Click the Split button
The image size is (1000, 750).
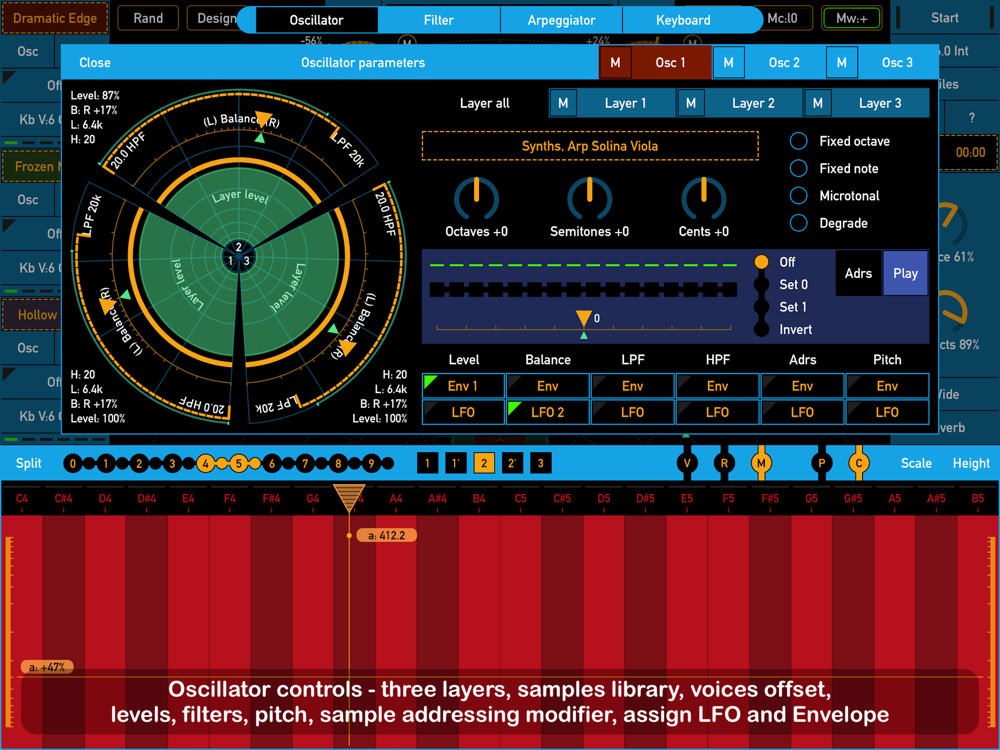tap(29, 463)
